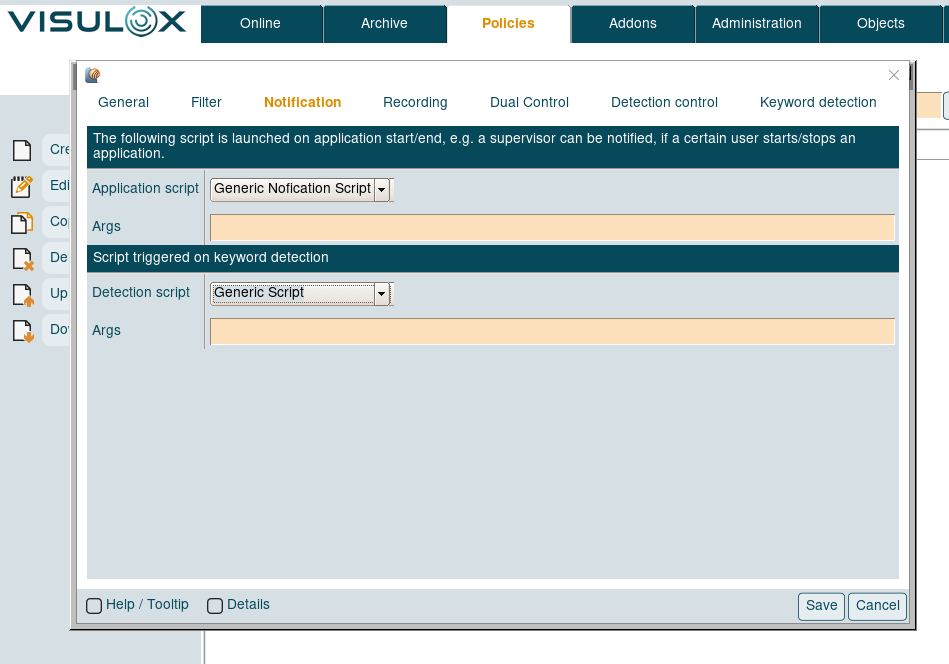949x664 pixels.
Task: Focus the Application script Args field
Action: pyautogui.click(x=551, y=228)
